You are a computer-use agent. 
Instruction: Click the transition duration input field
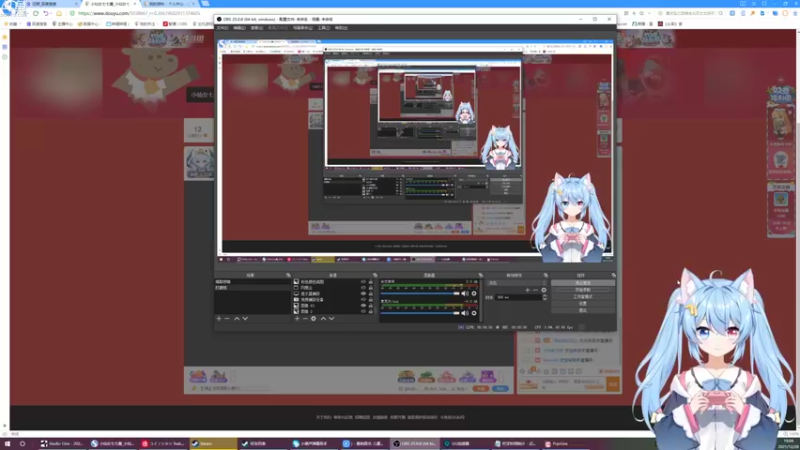(x=518, y=297)
